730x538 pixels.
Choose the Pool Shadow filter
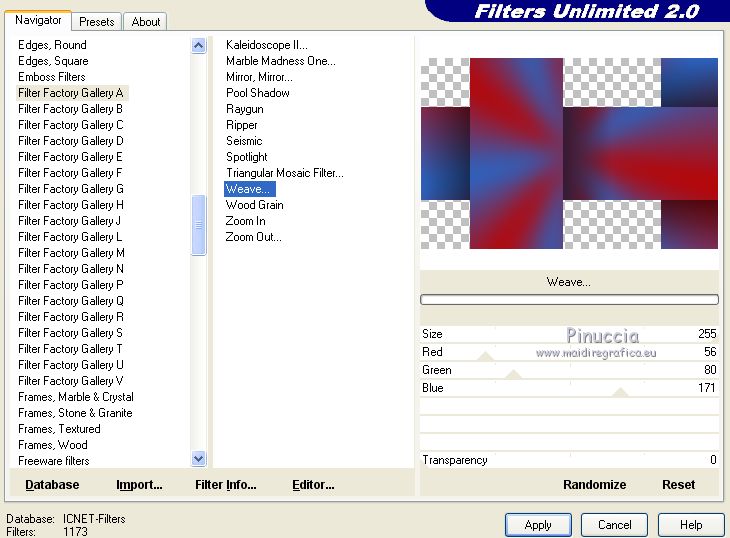(x=257, y=93)
